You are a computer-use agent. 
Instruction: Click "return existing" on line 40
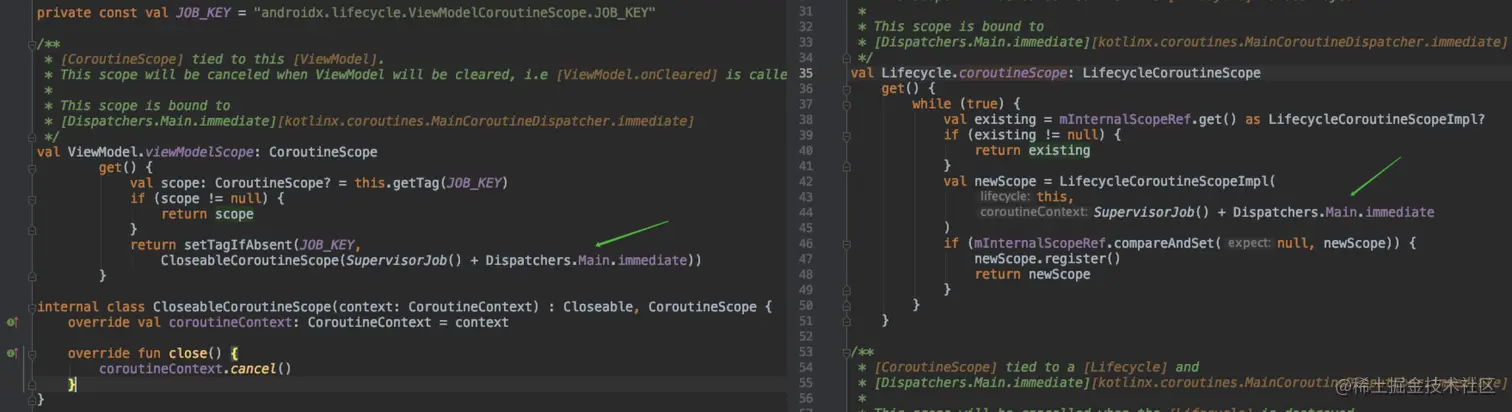click(x=1033, y=150)
